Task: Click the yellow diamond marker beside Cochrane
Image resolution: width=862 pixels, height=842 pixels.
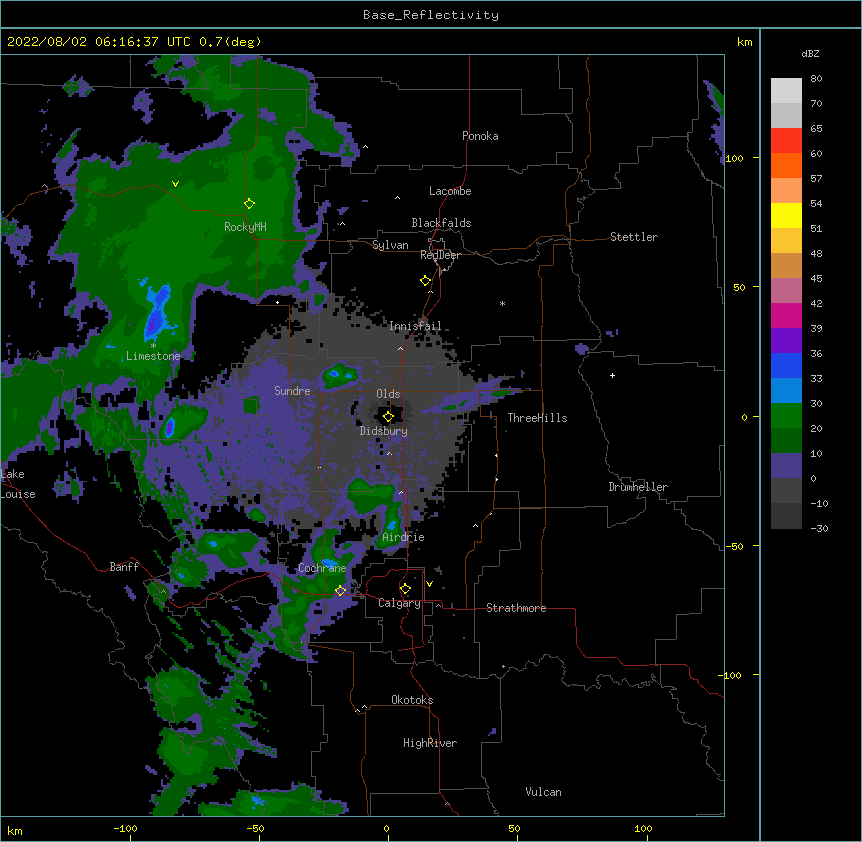Action: [340, 590]
